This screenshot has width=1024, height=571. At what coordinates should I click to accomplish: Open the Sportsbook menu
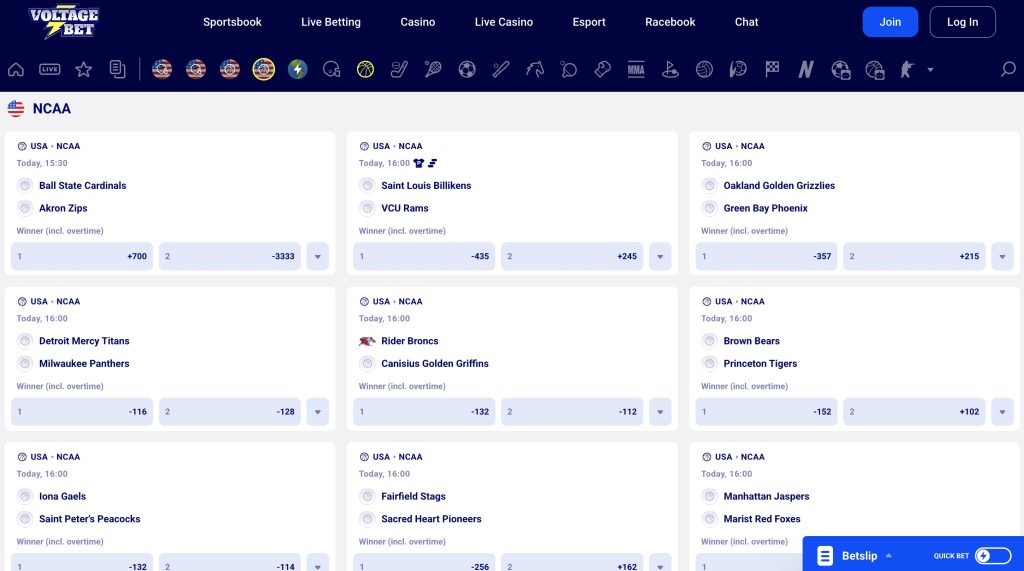(232, 22)
